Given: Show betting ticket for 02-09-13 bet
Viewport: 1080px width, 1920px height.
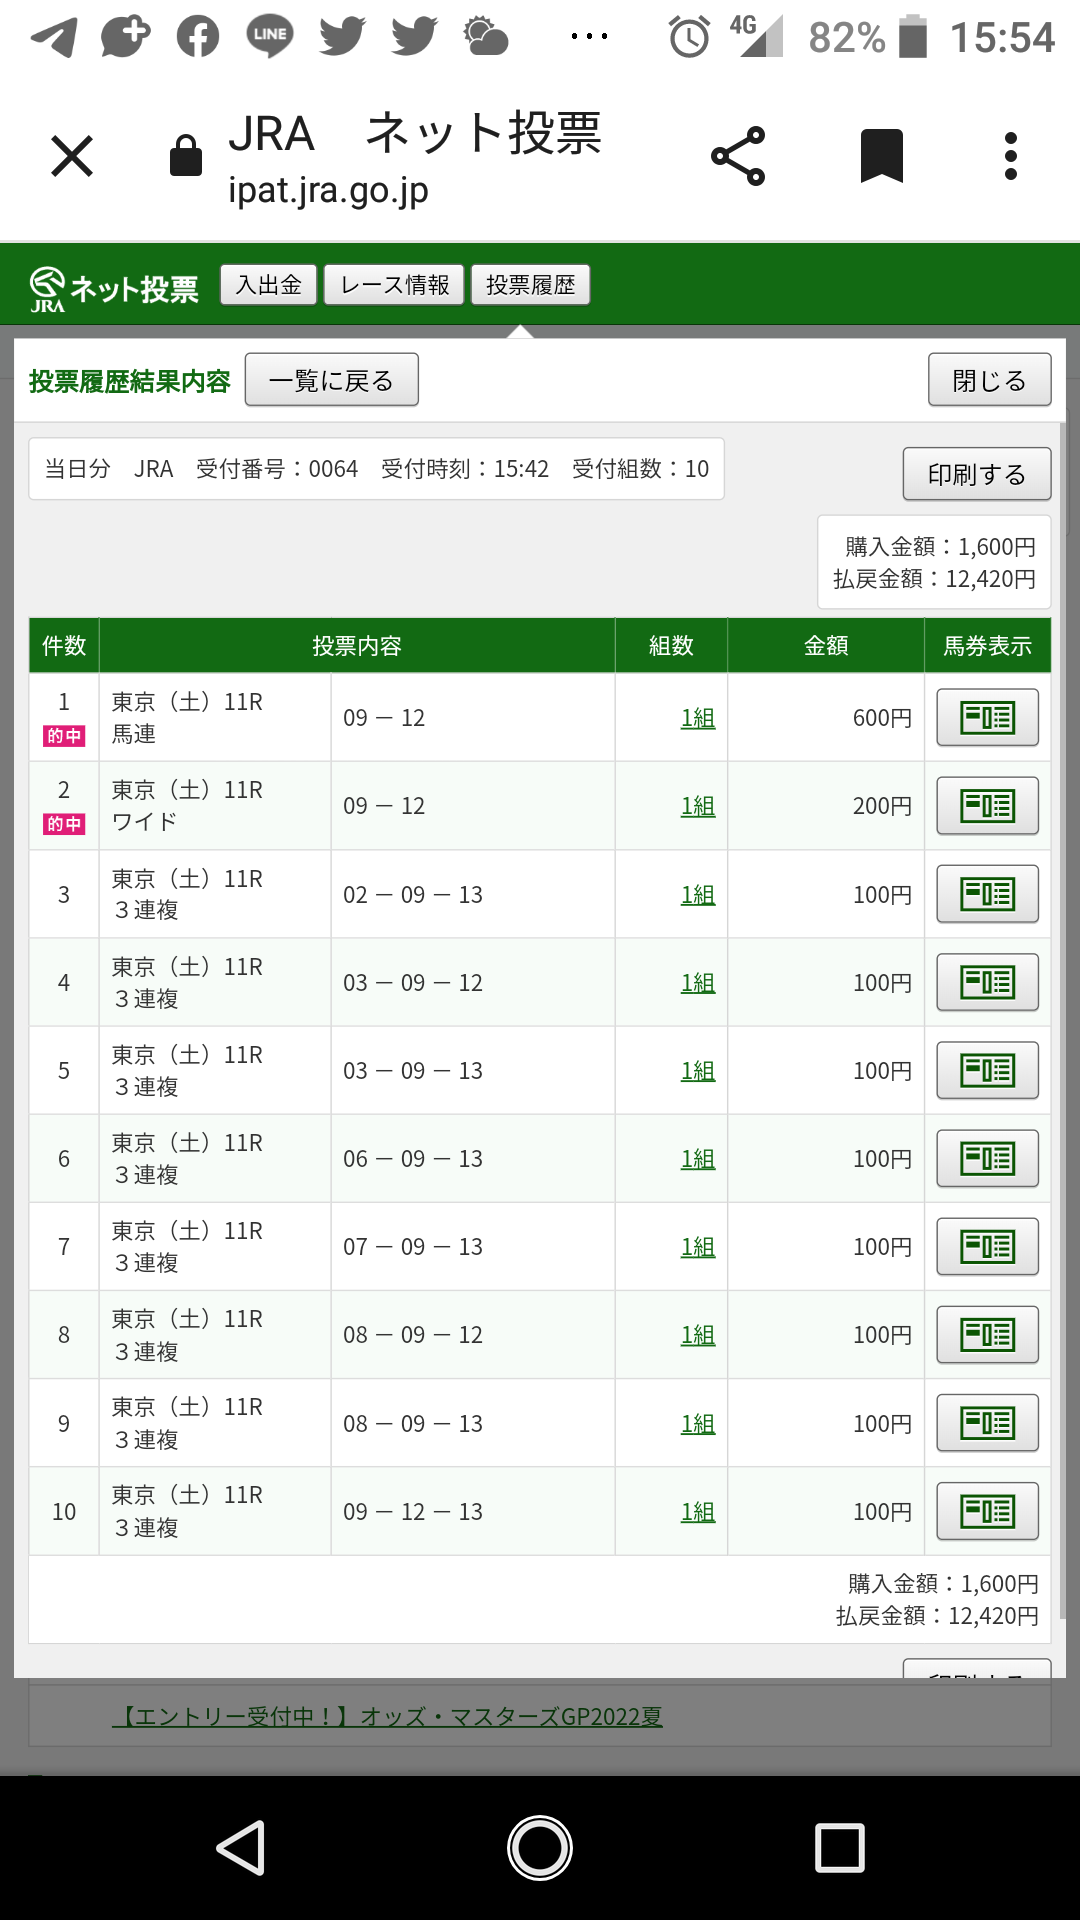Looking at the screenshot, I should (987, 894).
